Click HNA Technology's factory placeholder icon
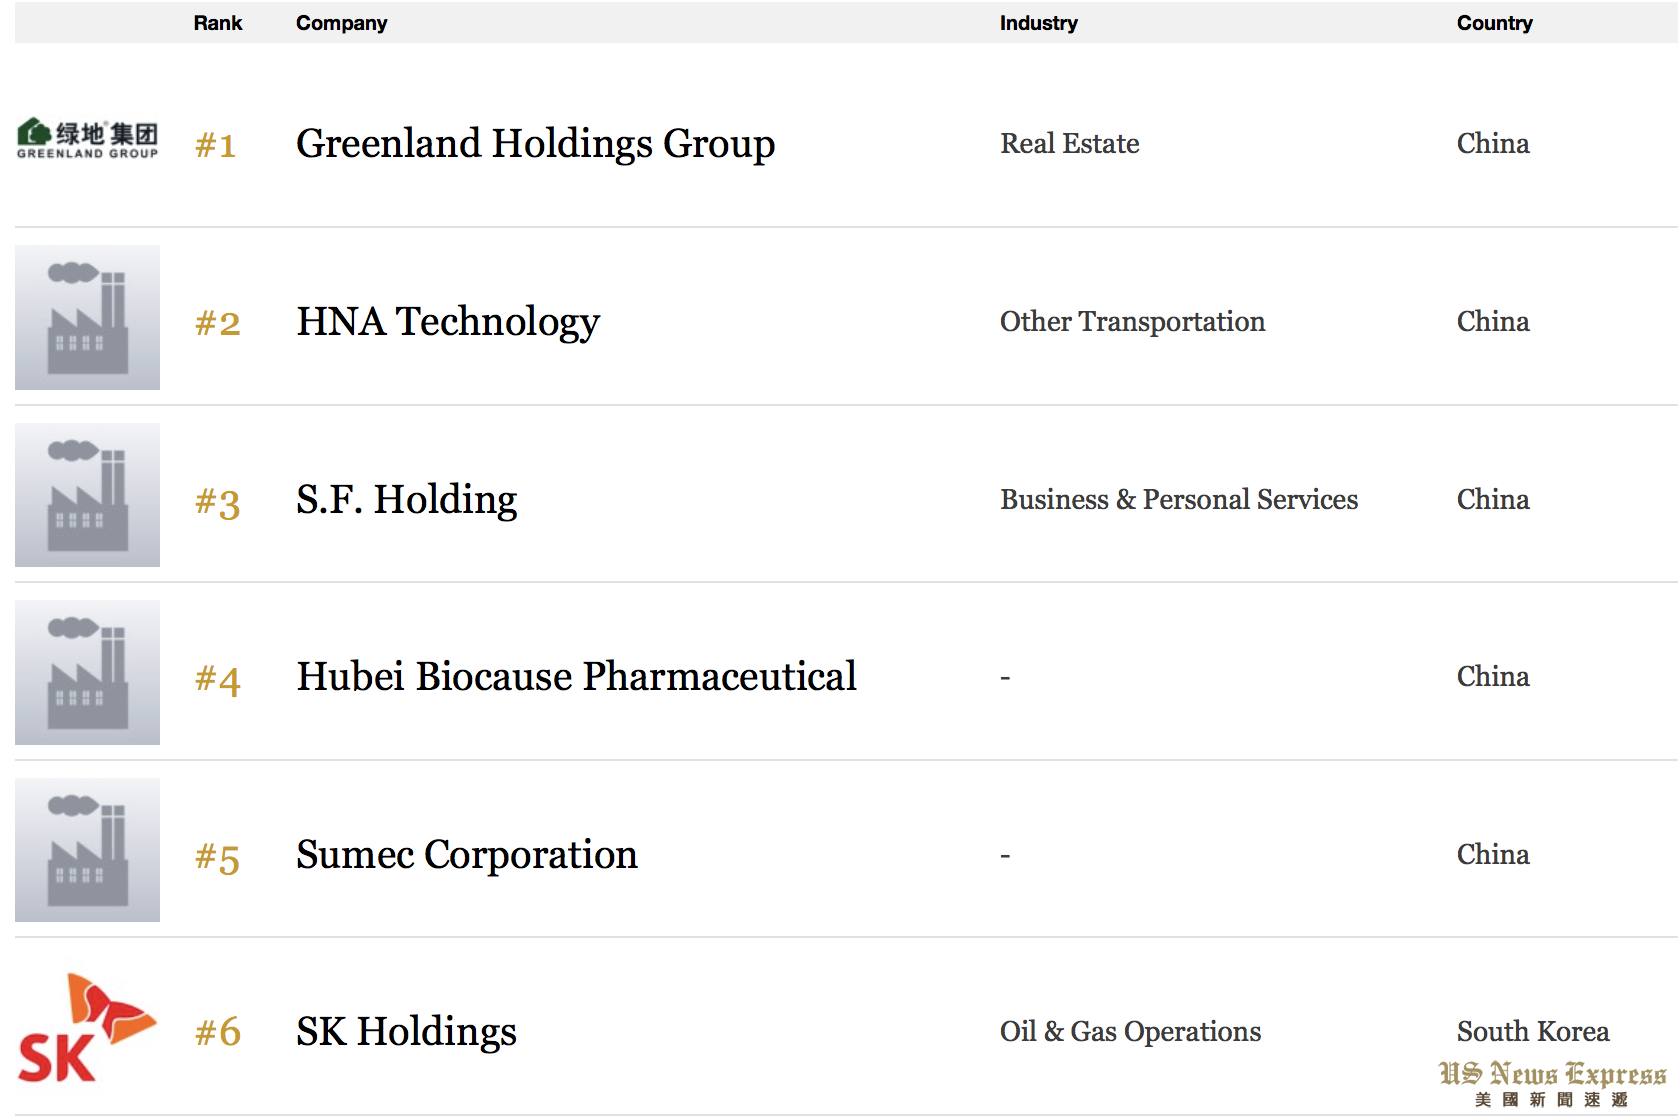This screenshot has width=1678, height=1118. coord(88,317)
